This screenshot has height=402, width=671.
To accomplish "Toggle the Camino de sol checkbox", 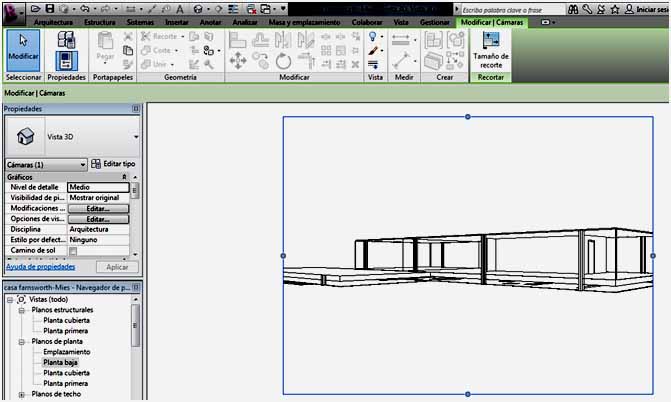I will tap(72, 251).
